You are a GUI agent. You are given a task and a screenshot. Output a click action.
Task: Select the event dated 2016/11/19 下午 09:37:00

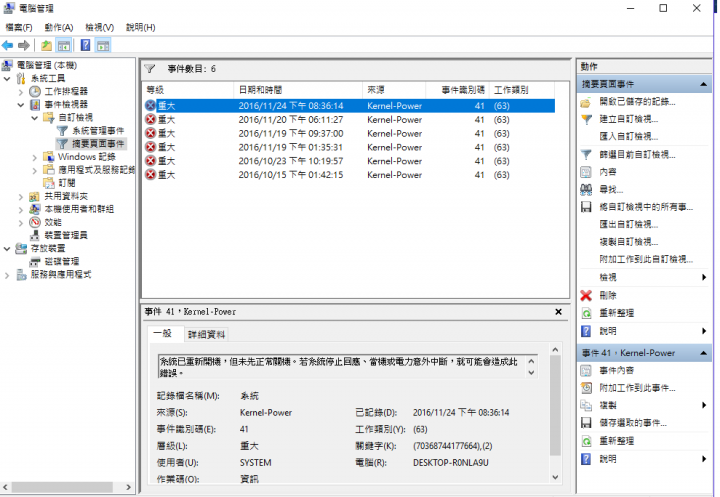(x=349, y=134)
